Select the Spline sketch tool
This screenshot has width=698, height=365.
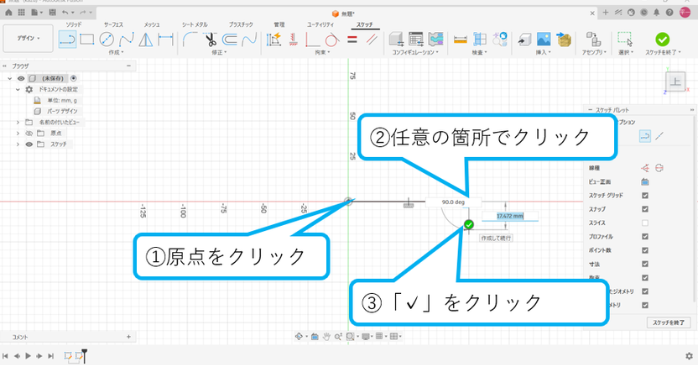tap(126, 40)
